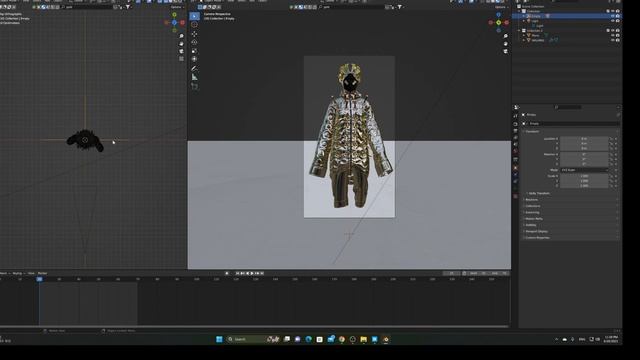Open the Object Data properties tab at bottom

tap(516, 196)
